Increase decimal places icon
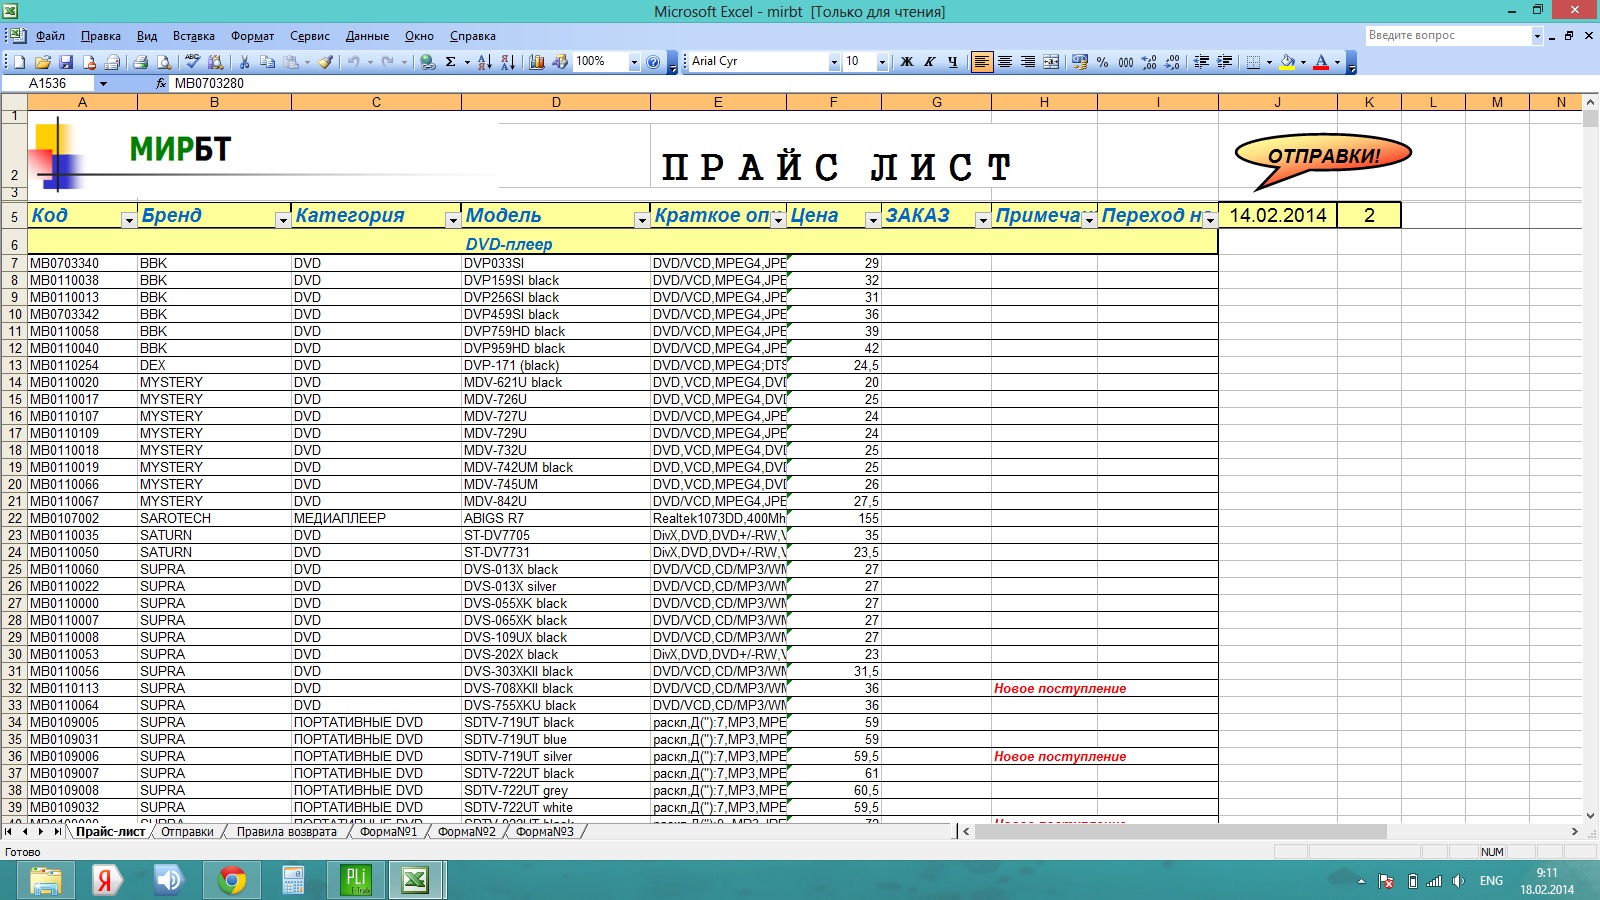Viewport: 1600px width, 900px height. (1149, 62)
